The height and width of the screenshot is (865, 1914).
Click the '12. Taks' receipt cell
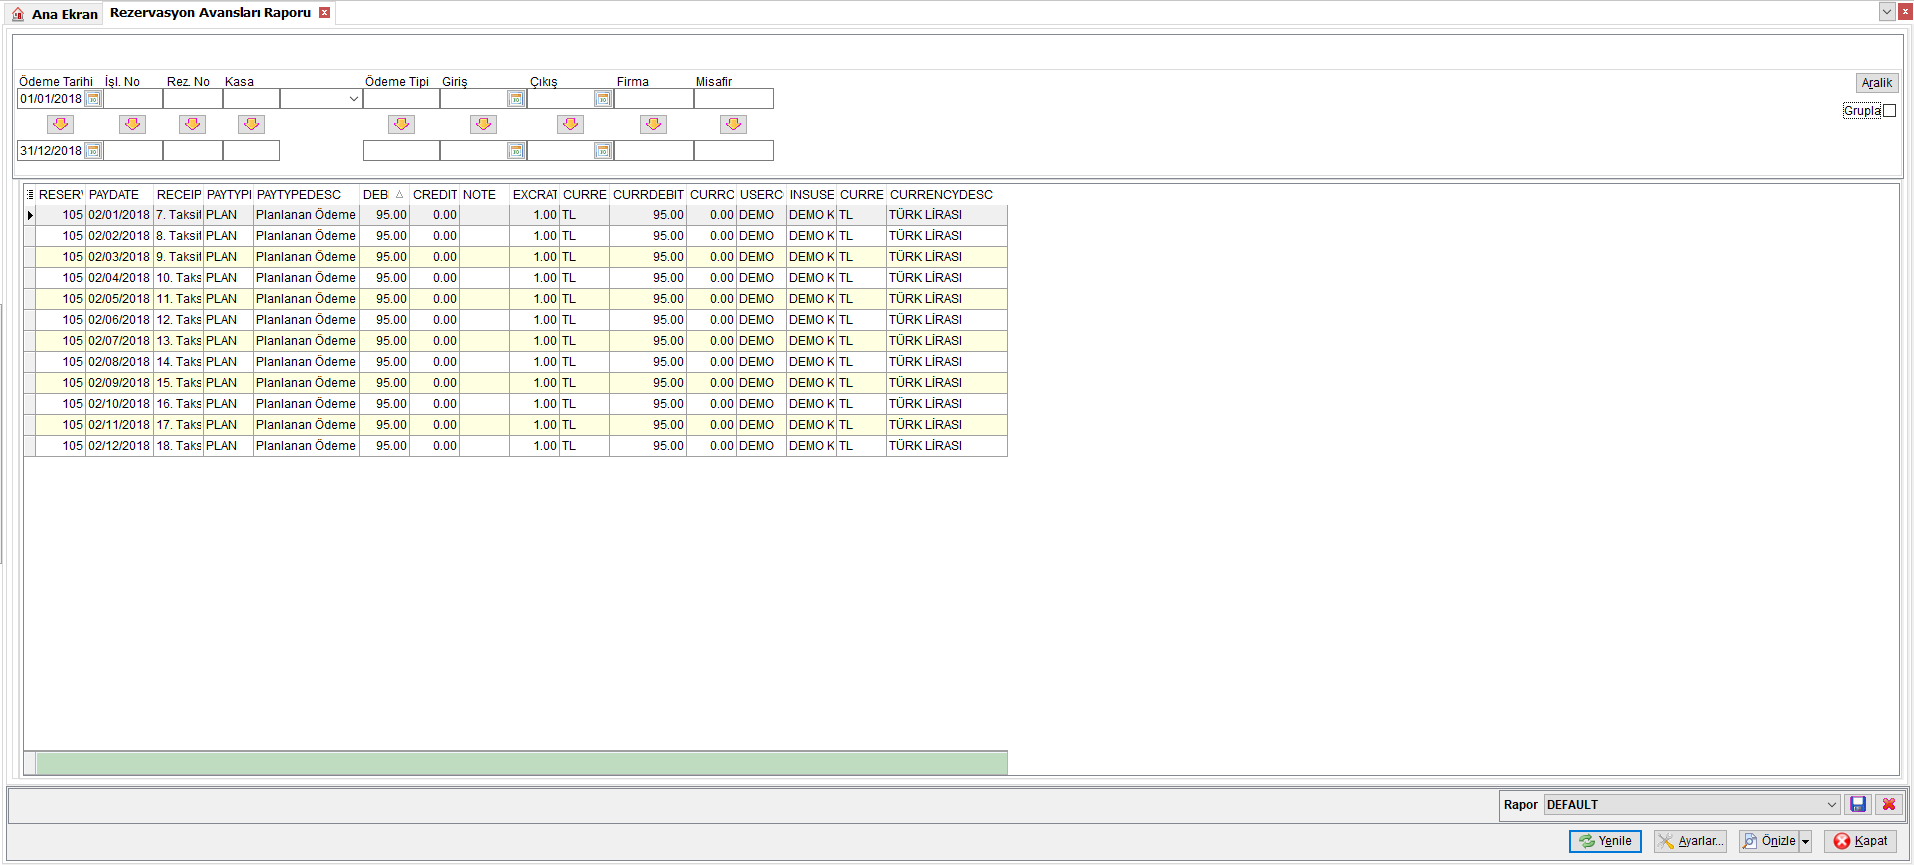click(x=179, y=320)
